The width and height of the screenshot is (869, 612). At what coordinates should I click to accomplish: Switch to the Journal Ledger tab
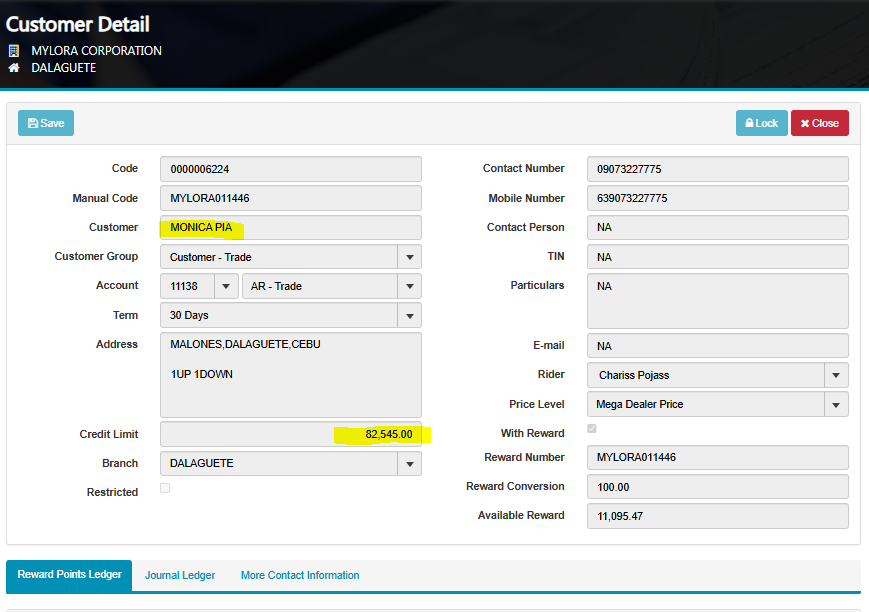click(x=180, y=575)
